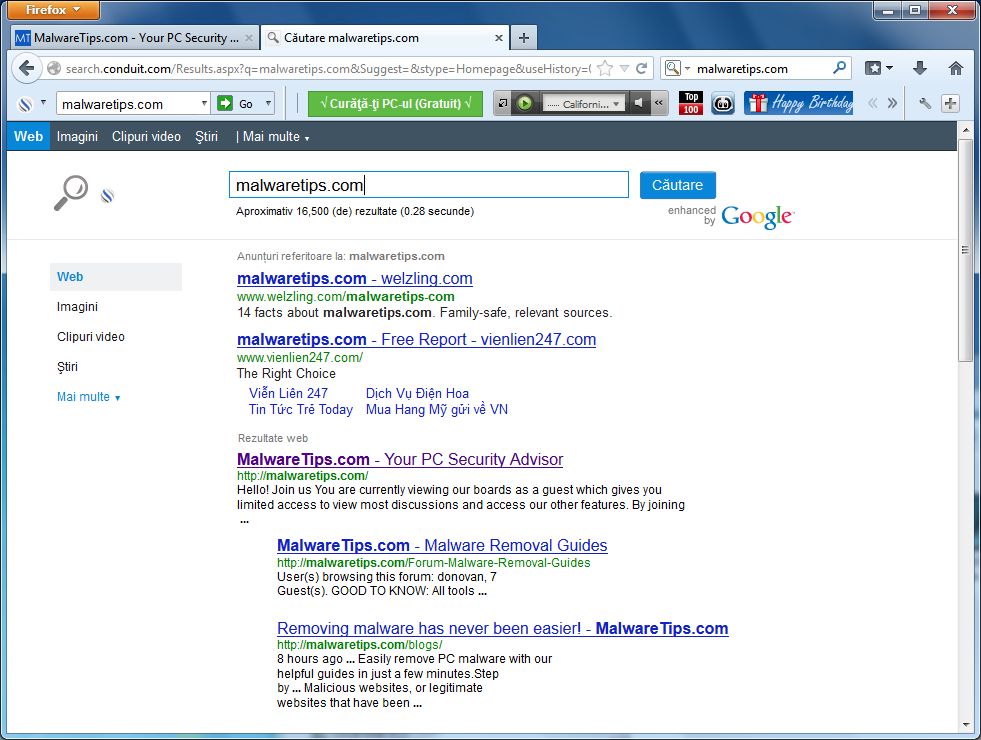This screenshot has width=981, height=740.
Task: Expand the Conduit toolbar logo menu arrow
Action: point(43,102)
